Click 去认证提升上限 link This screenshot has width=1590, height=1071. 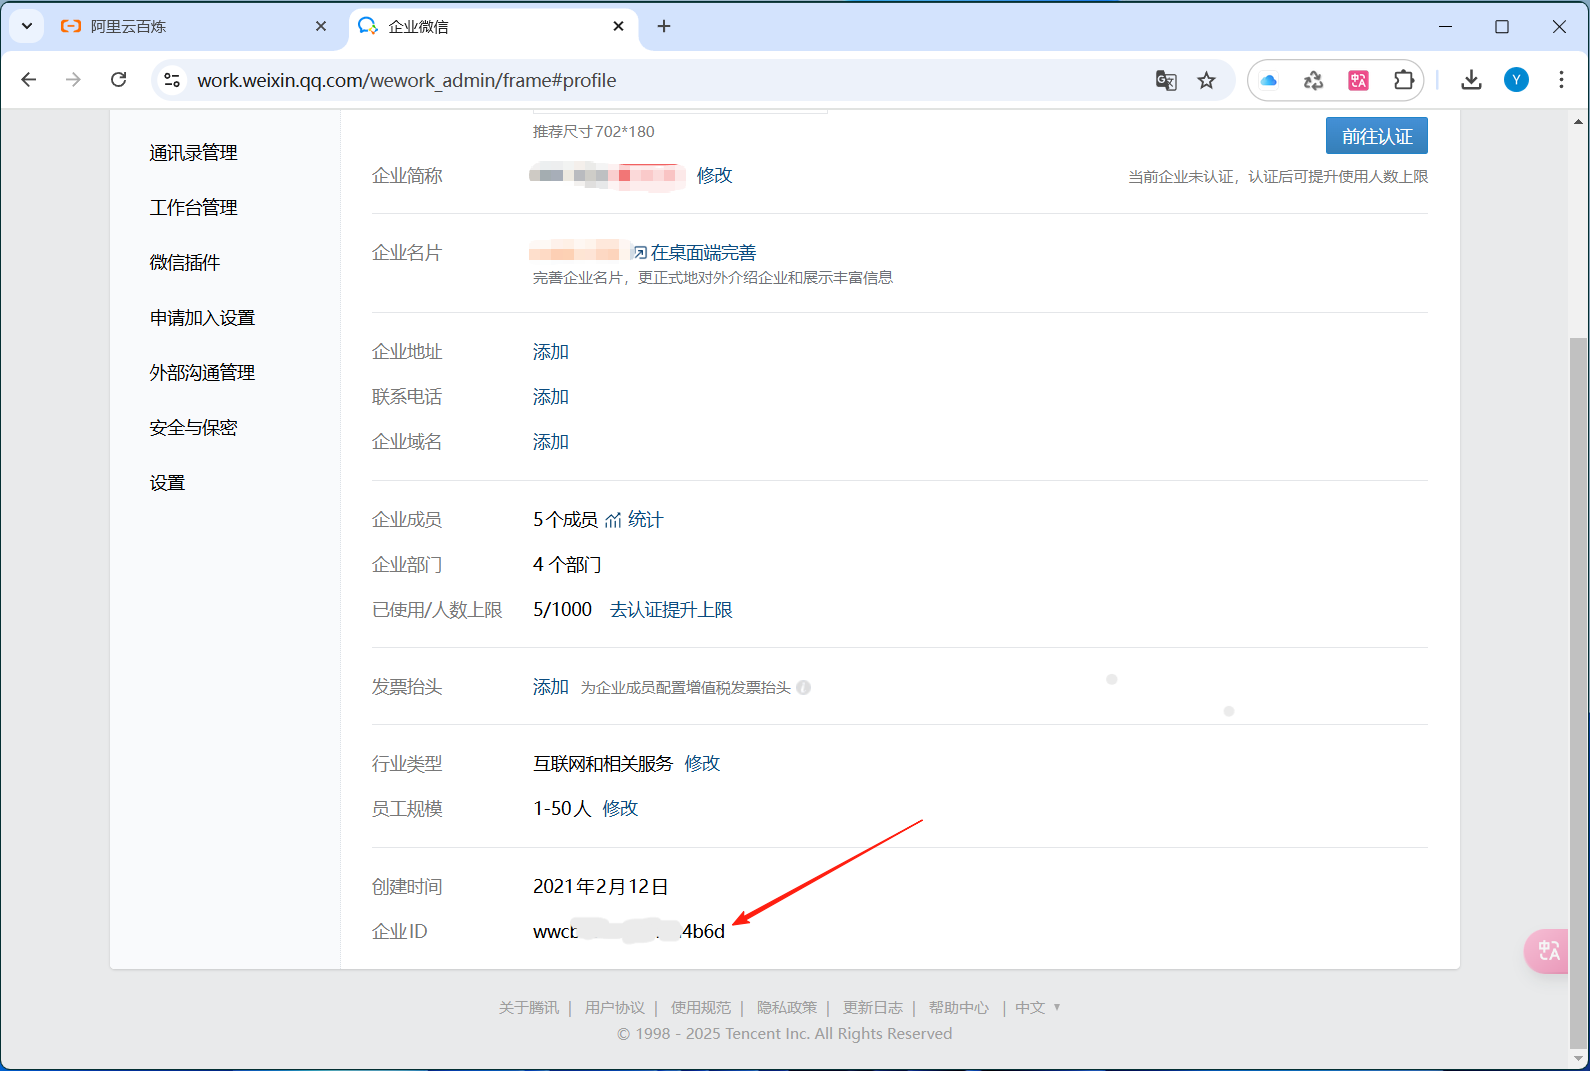click(x=671, y=610)
